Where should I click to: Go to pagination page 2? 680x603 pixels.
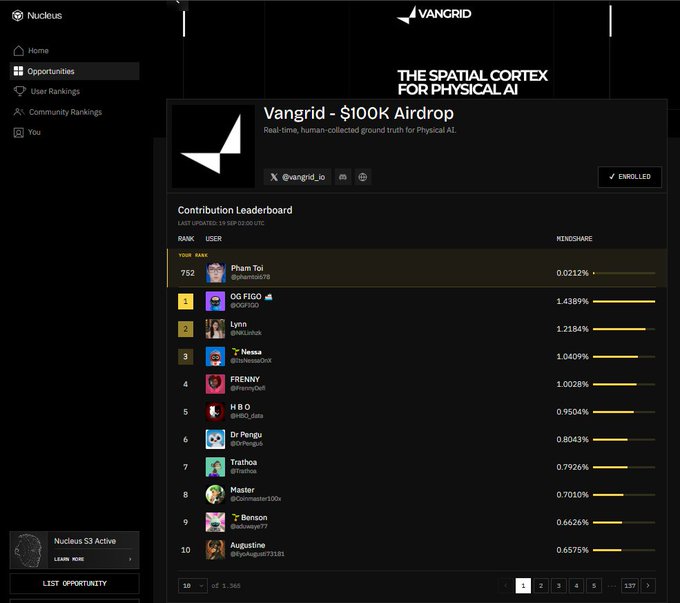coord(541,586)
